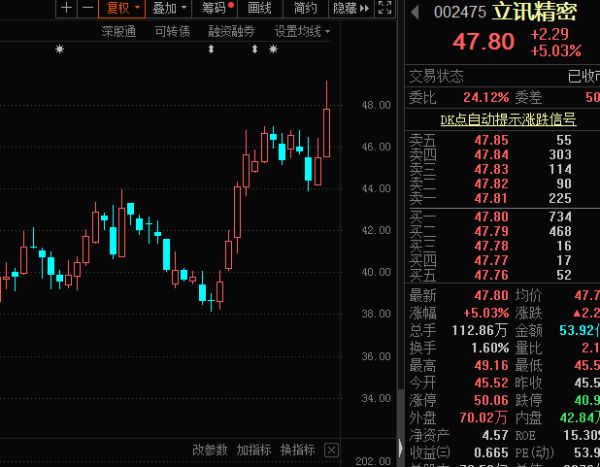Click the 卖五 price 47.85
Image resolution: width=600 pixels, height=467 pixels.
coord(491,140)
